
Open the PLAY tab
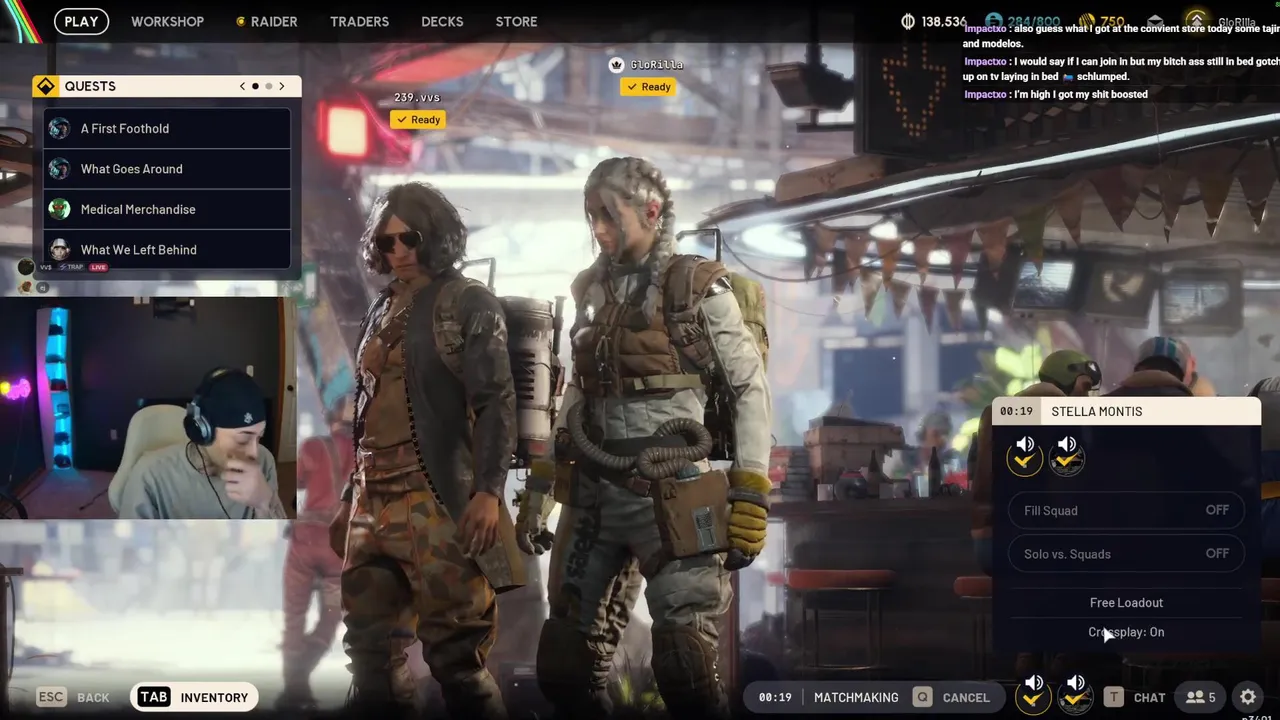pos(81,21)
